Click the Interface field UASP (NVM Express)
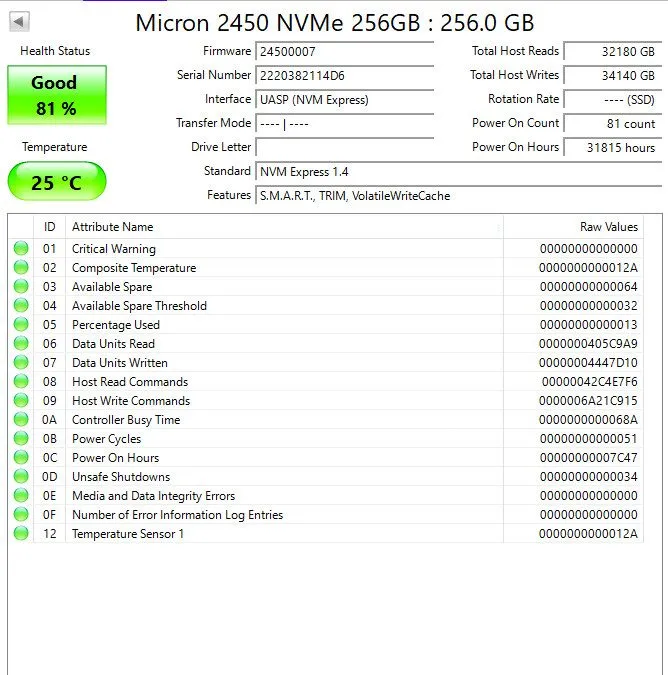Image resolution: width=668 pixels, height=675 pixels. (x=344, y=100)
